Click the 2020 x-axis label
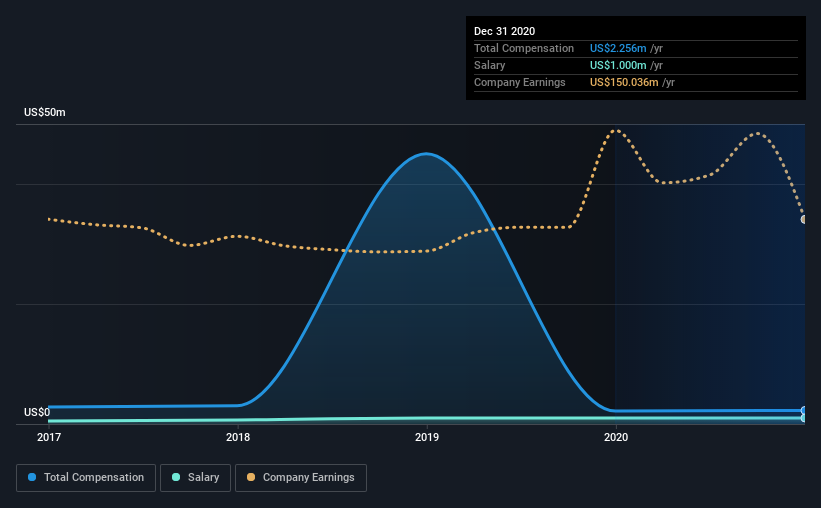The image size is (821, 508). 616,437
